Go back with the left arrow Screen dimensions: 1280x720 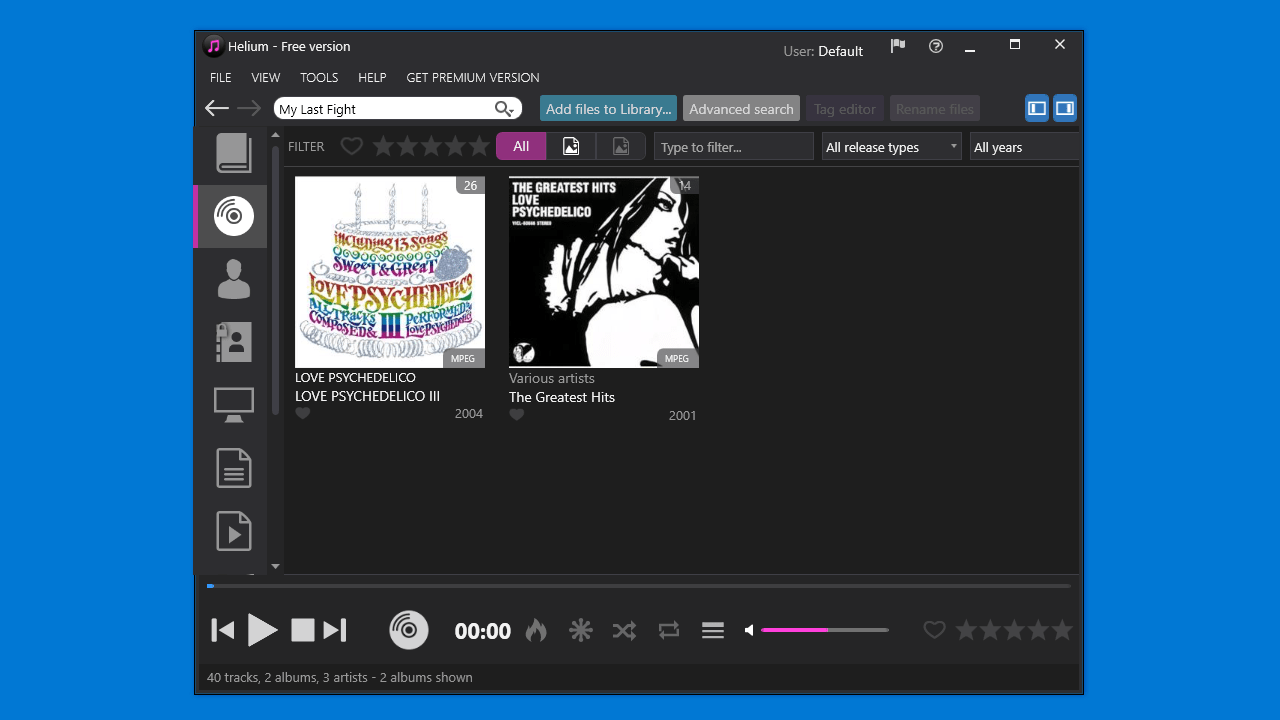(x=217, y=108)
